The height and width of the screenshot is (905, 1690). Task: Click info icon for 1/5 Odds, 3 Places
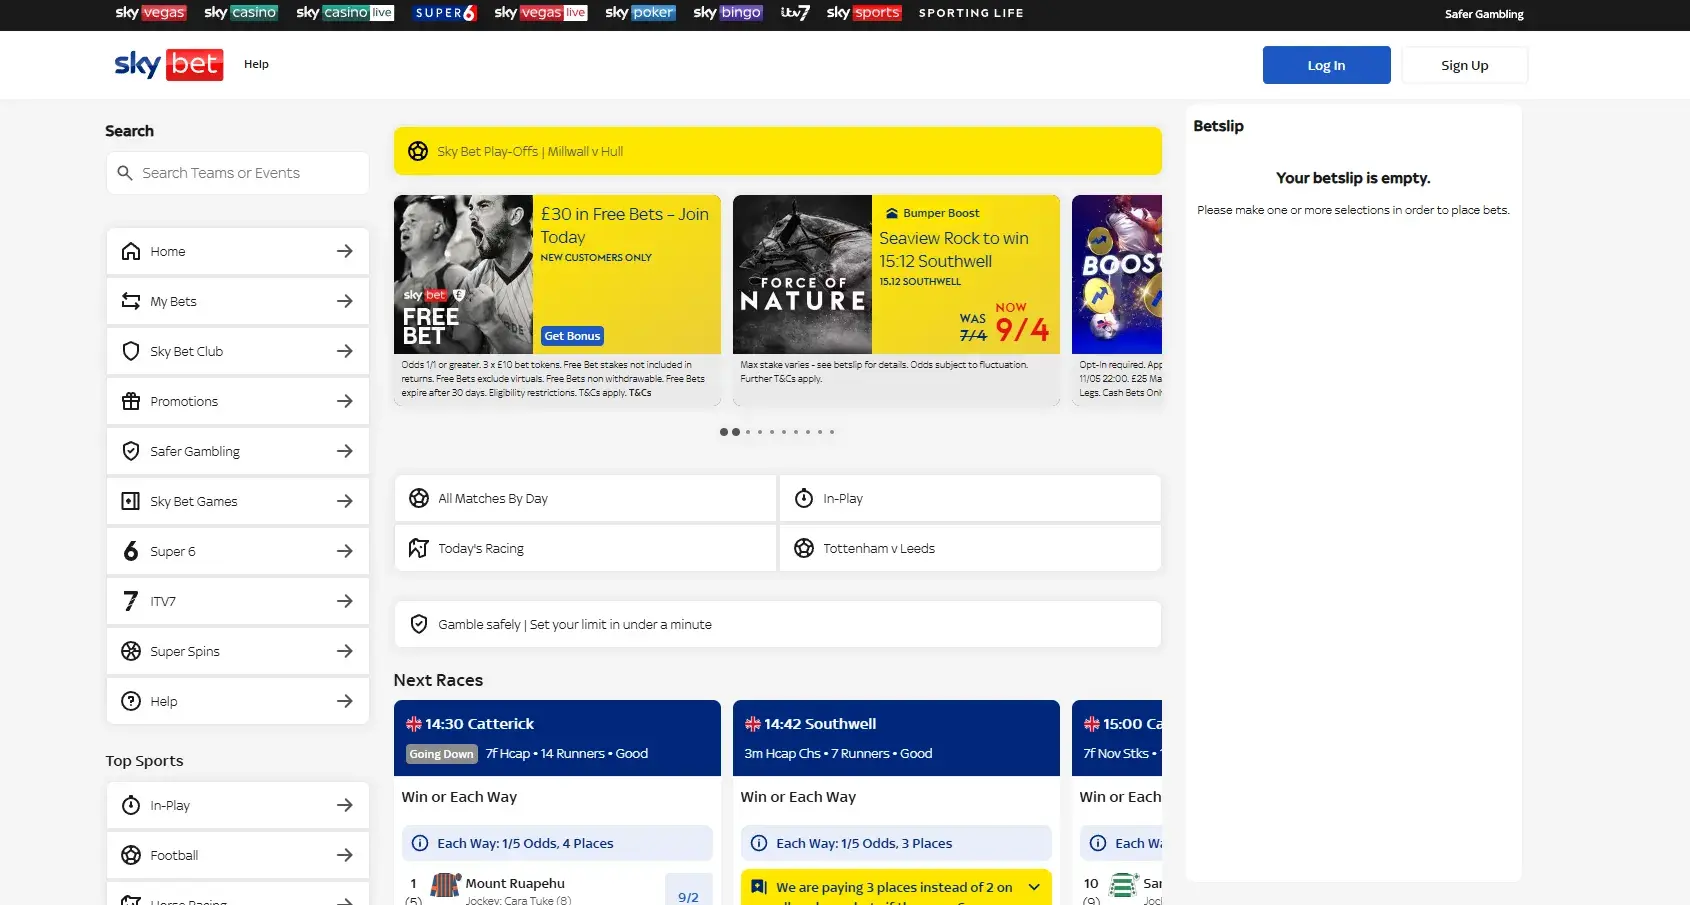(x=759, y=843)
